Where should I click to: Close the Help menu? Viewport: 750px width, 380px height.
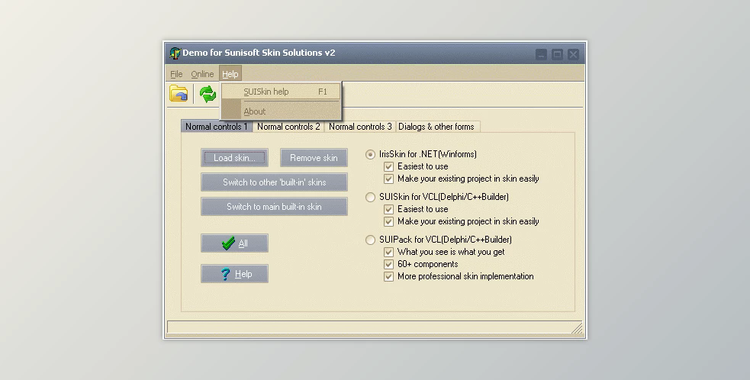click(x=230, y=74)
